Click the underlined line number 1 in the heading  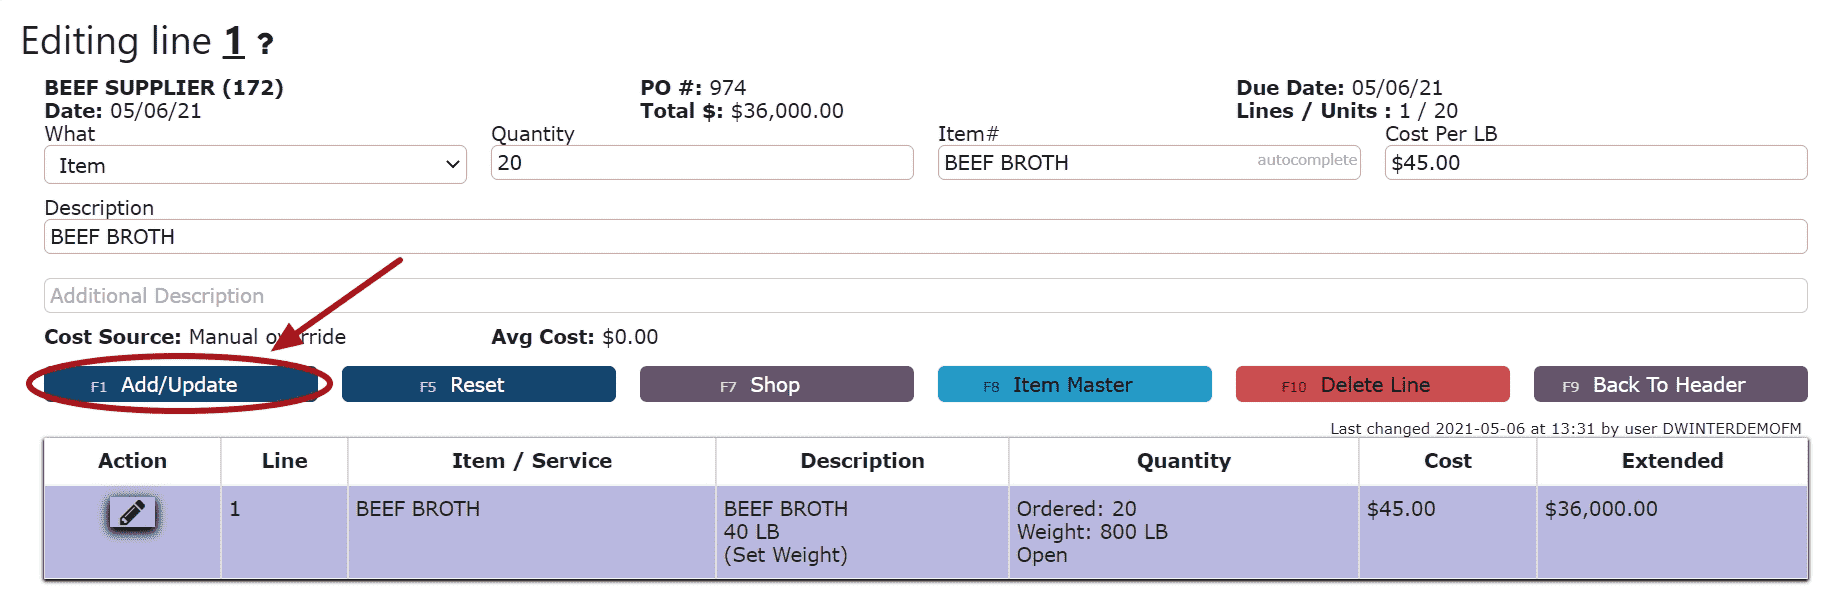pyautogui.click(x=234, y=41)
